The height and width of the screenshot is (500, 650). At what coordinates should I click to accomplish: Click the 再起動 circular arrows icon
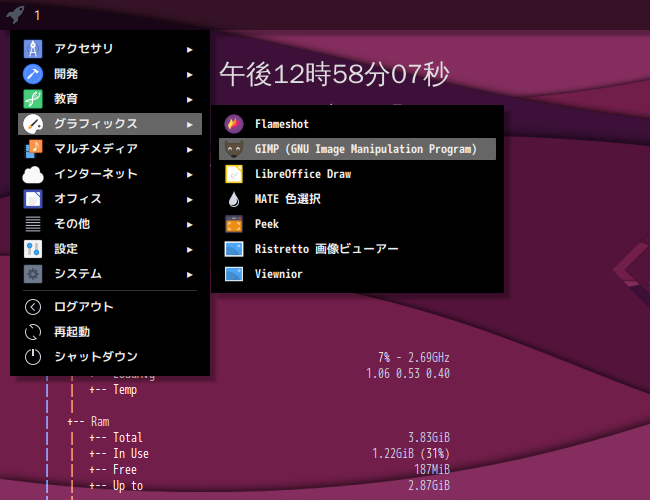[x=33, y=332]
